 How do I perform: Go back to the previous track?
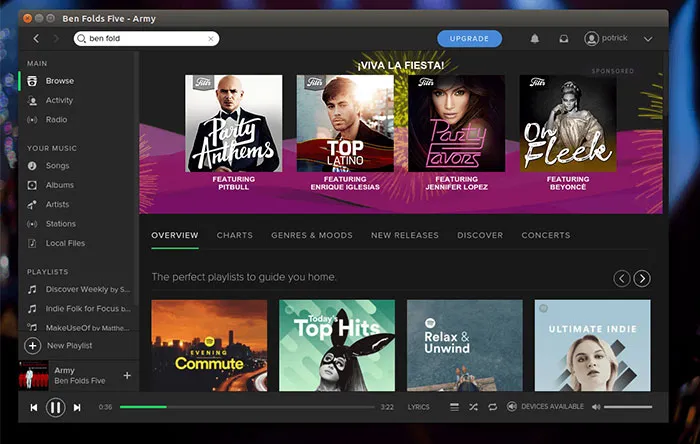pyautogui.click(x=33, y=407)
